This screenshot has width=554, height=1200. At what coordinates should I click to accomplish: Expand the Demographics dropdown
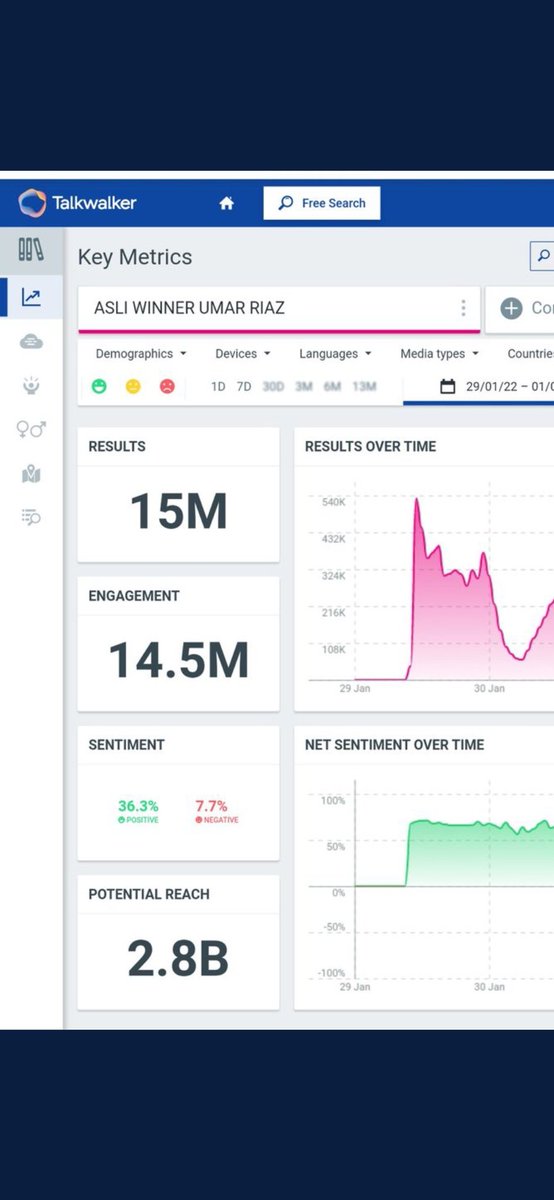(x=141, y=354)
